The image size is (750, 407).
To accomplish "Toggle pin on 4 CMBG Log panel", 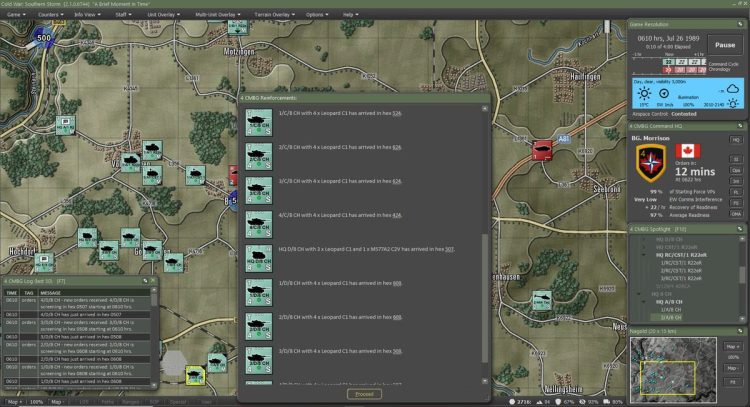I will 145,281.
